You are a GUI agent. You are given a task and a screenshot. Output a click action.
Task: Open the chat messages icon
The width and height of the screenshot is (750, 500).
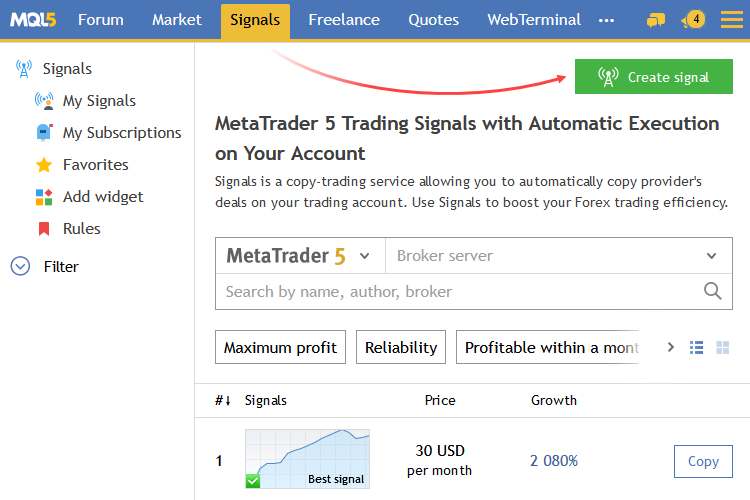pos(656,20)
